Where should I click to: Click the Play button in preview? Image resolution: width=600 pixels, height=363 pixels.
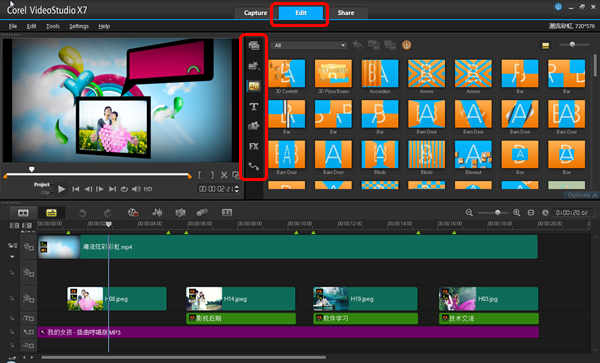click(61, 189)
